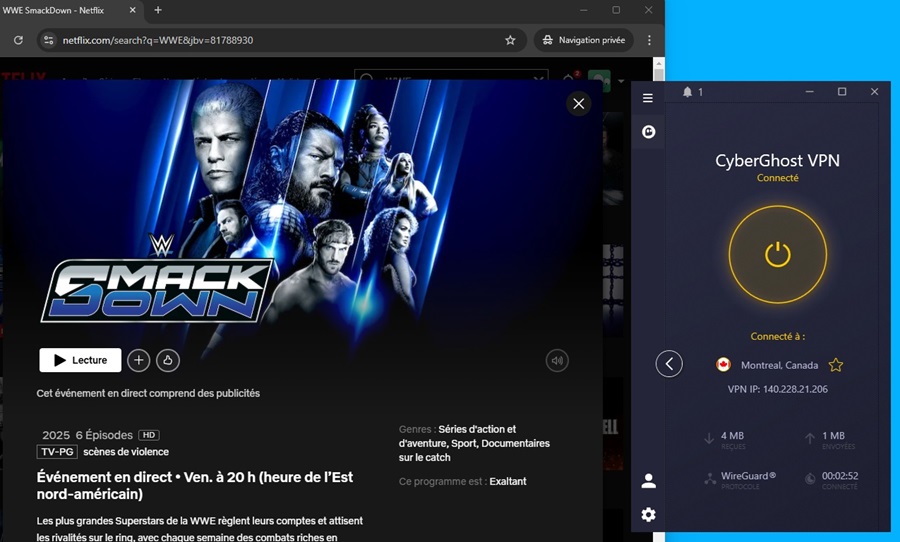Click the Exaltant mood link
The height and width of the screenshot is (542, 900).
click(507, 481)
